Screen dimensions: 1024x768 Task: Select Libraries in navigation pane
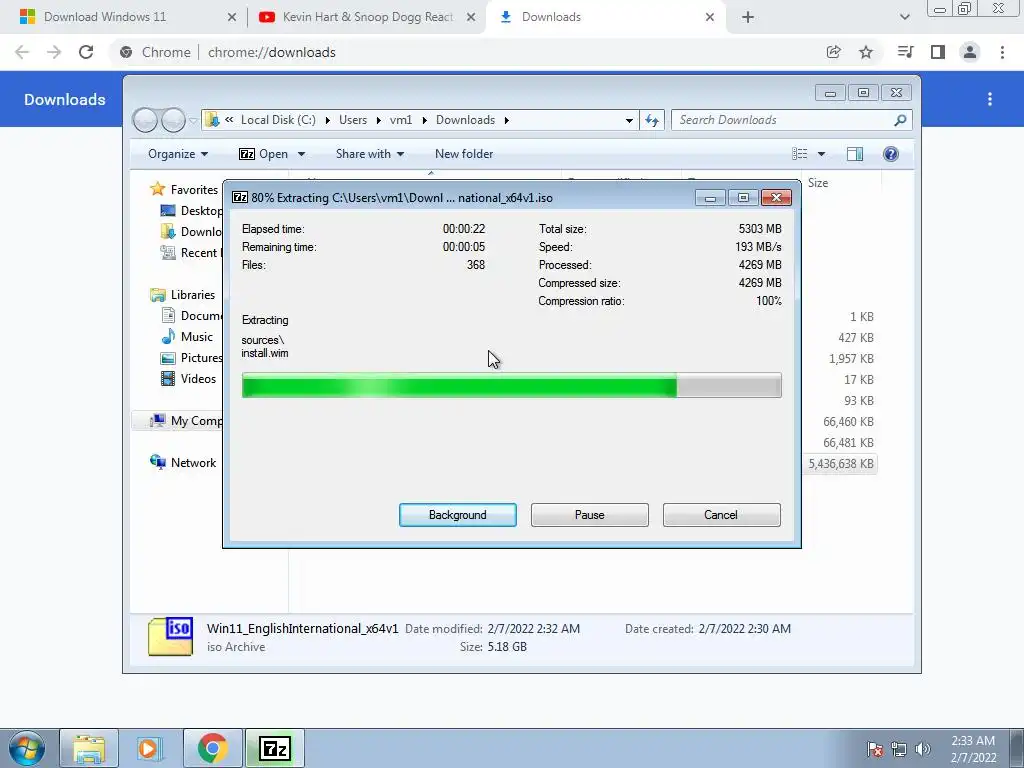183,295
